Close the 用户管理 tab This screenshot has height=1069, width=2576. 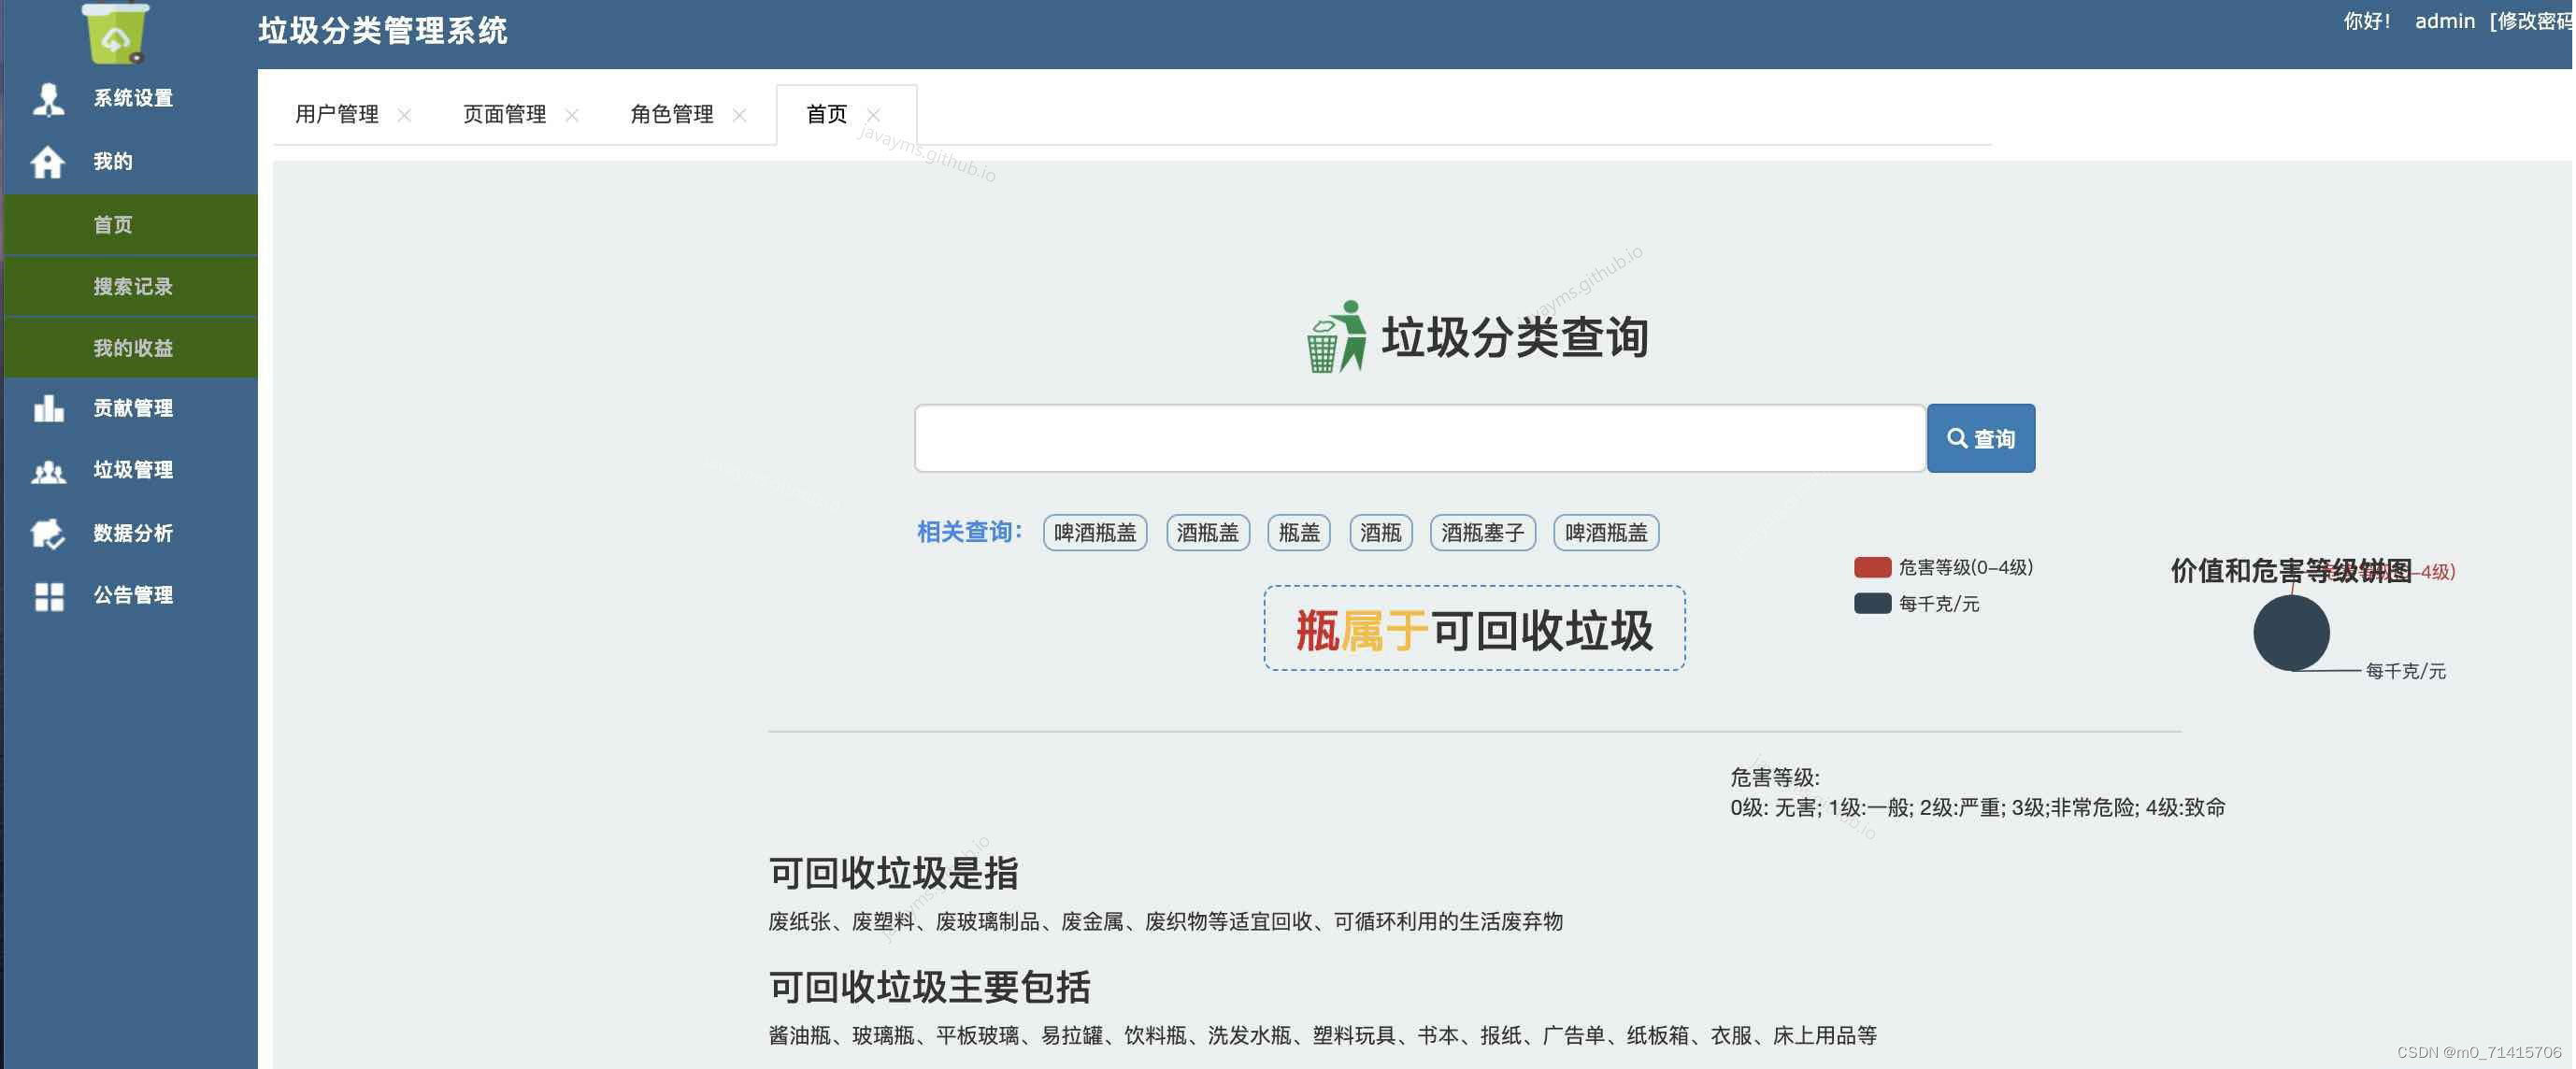pos(404,115)
